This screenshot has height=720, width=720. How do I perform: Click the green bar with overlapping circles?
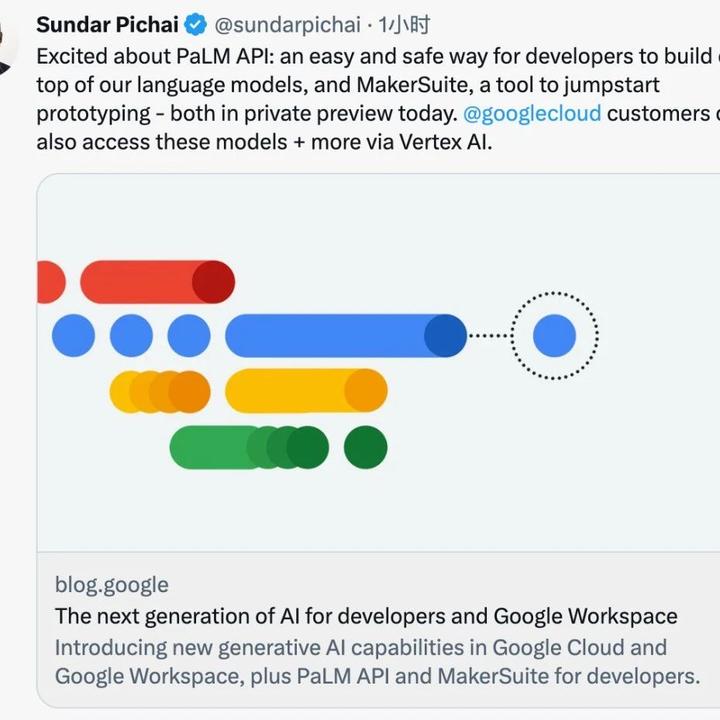pos(248,447)
